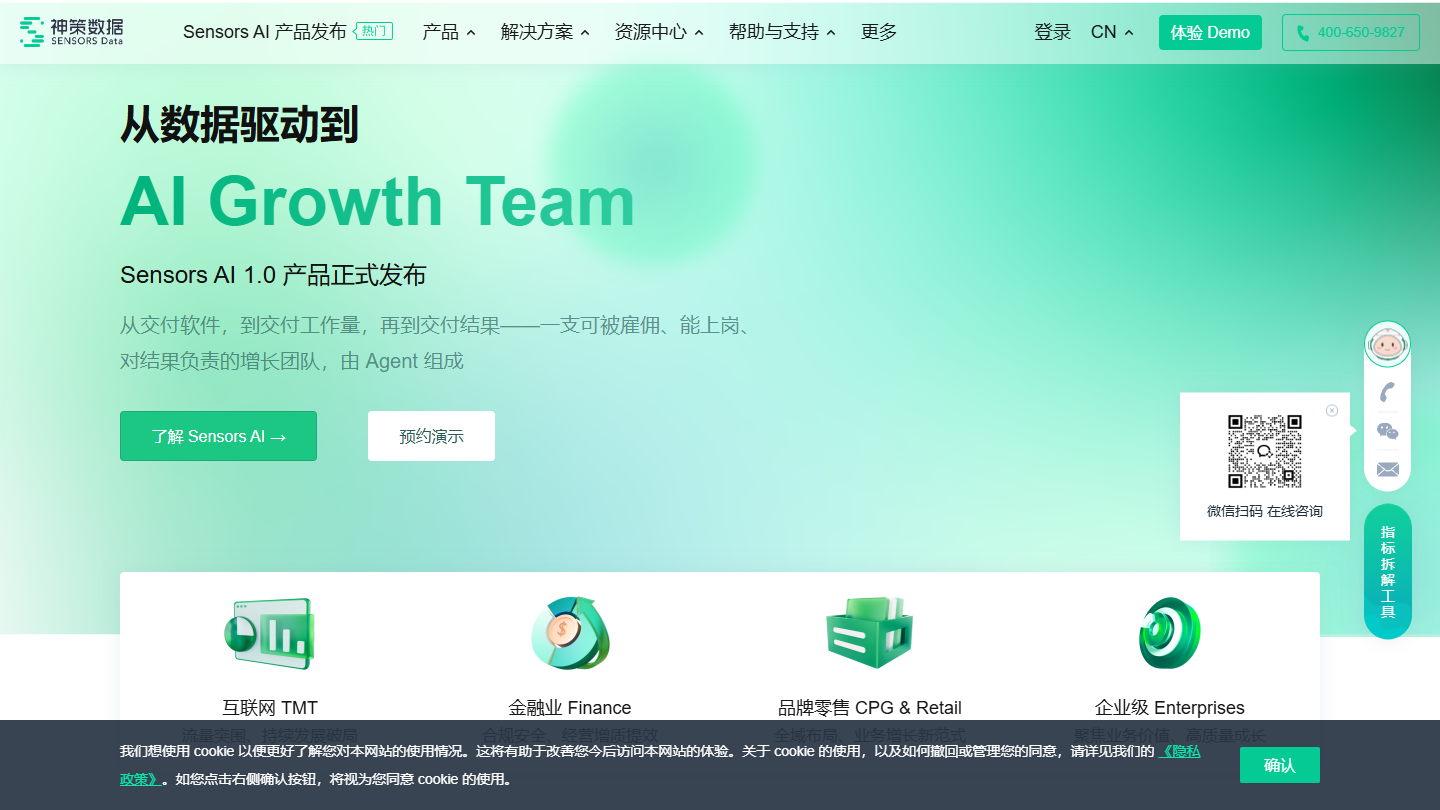This screenshot has width=1440, height=810.
Task: Close the WeChat QR code popup
Action: pos(1332,410)
